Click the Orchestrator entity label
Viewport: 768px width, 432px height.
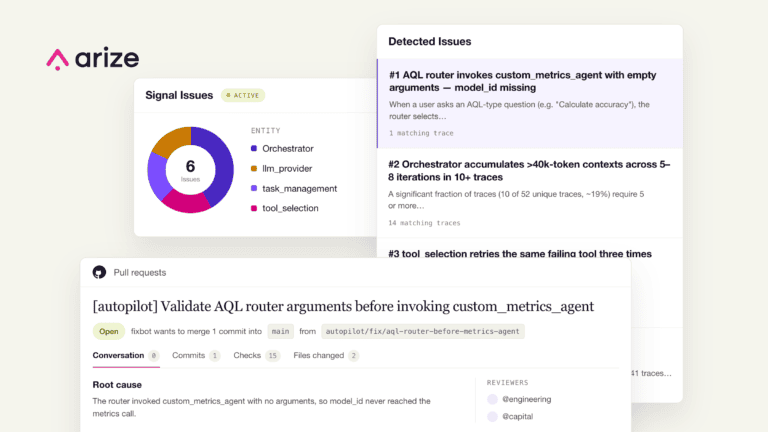(288, 148)
